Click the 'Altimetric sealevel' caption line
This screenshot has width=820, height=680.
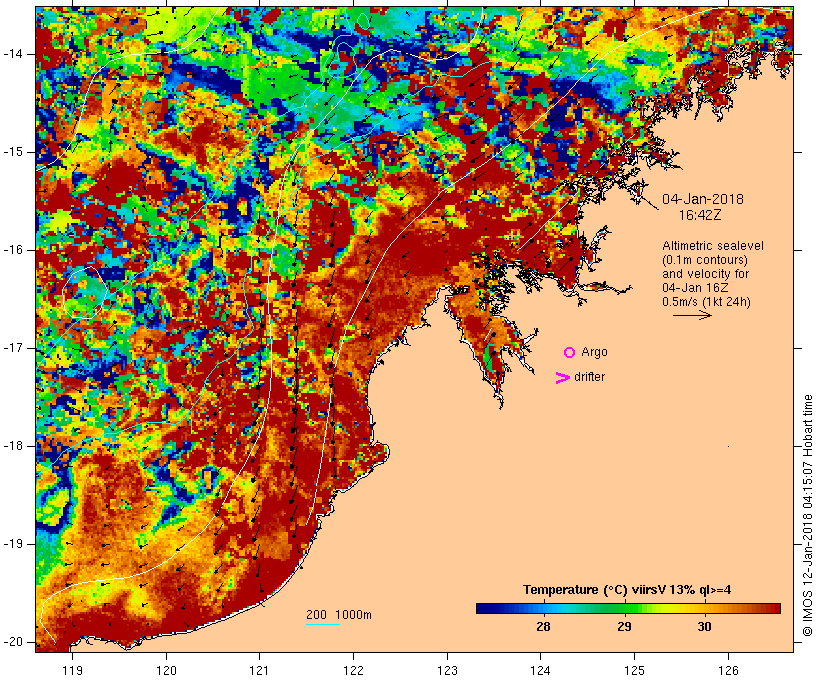pos(713,246)
